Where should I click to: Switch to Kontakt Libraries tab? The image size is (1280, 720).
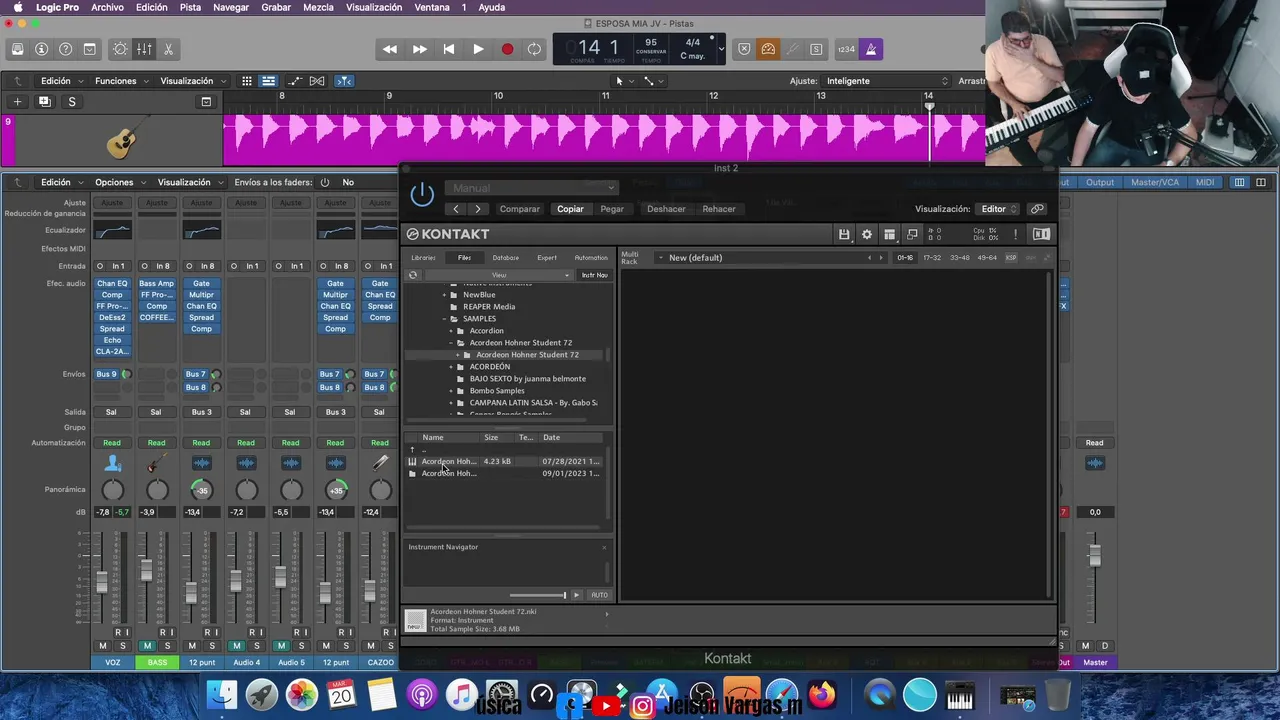point(423,258)
